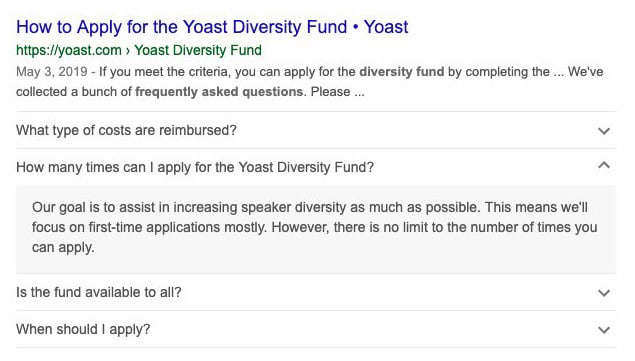
Task: Click the 'May 3, 2019' snippet date
Action: pos(51,72)
